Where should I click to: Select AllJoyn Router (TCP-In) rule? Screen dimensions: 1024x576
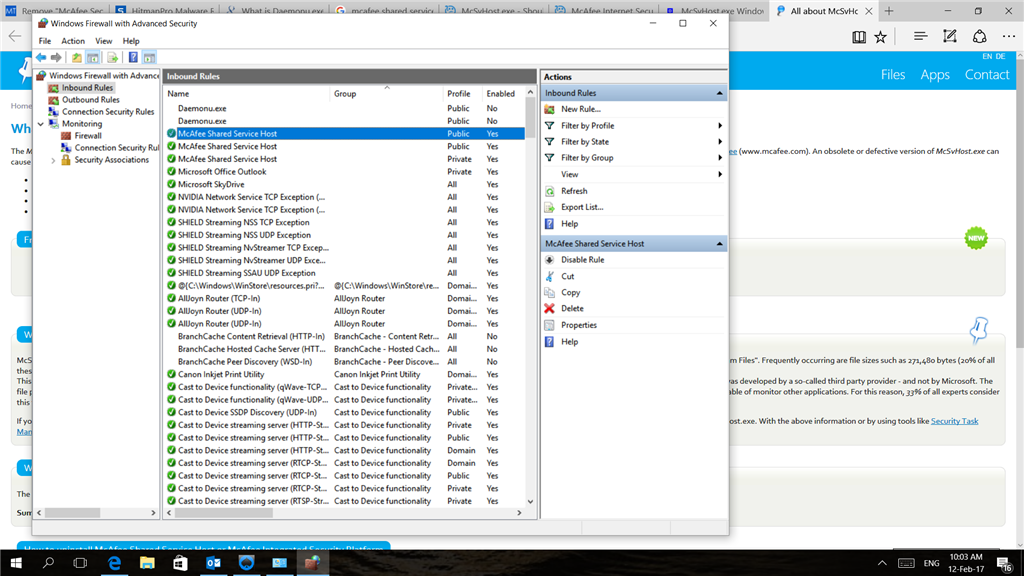[x=344, y=298]
